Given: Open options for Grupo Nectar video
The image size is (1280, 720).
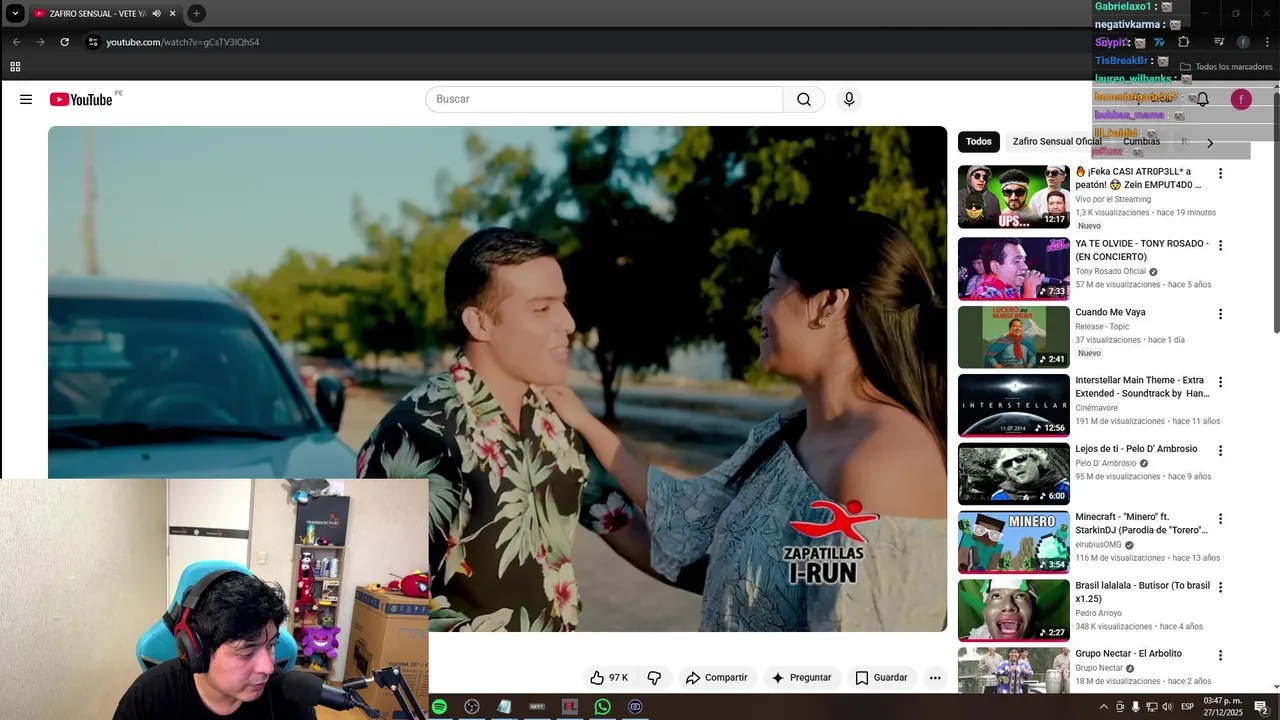Looking at the screenshot, I should [1220, 656].
